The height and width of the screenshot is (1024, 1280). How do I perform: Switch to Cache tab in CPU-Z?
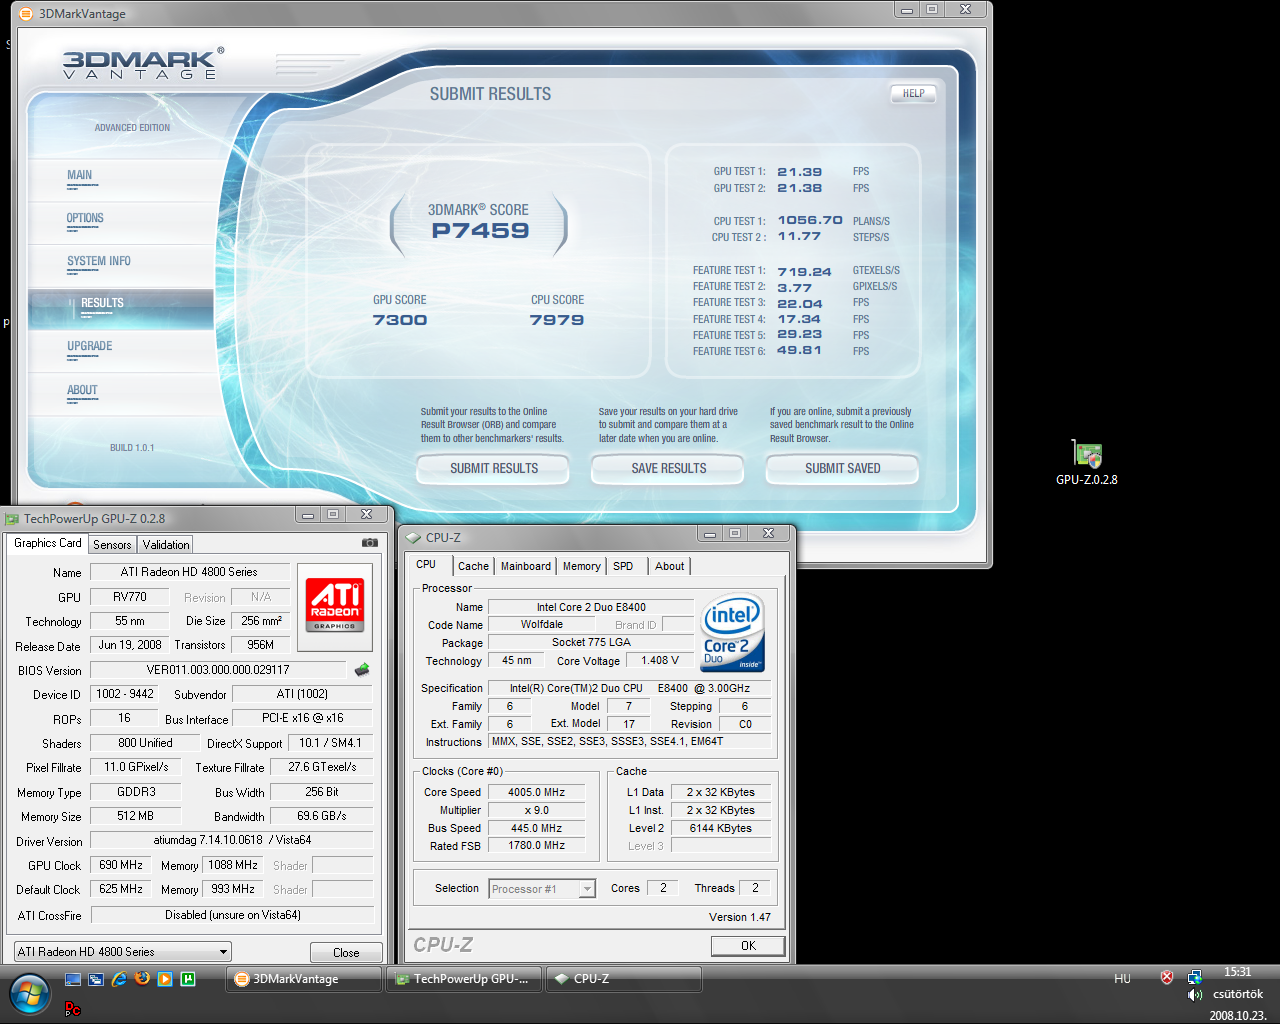pos(473,566)
